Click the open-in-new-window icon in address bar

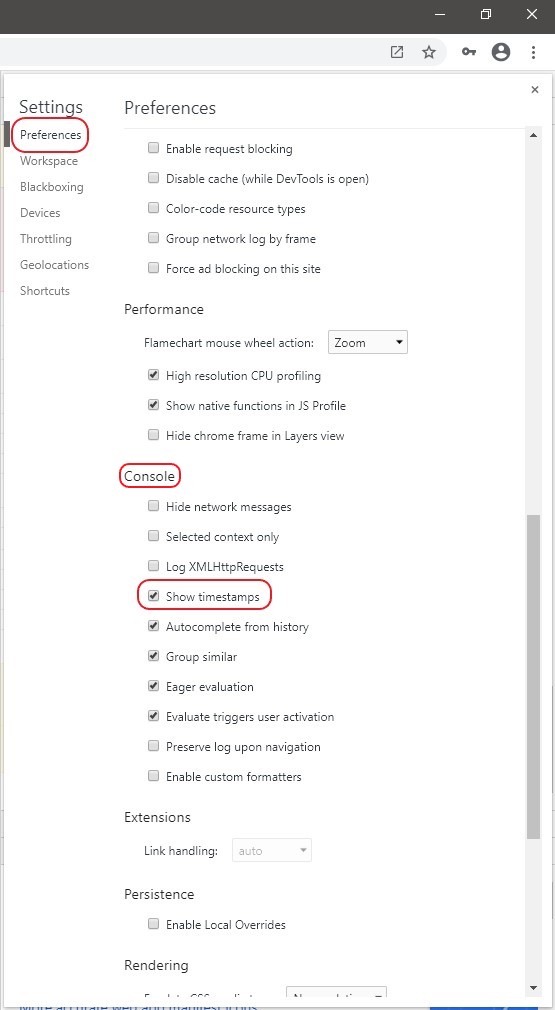(397, 52)
